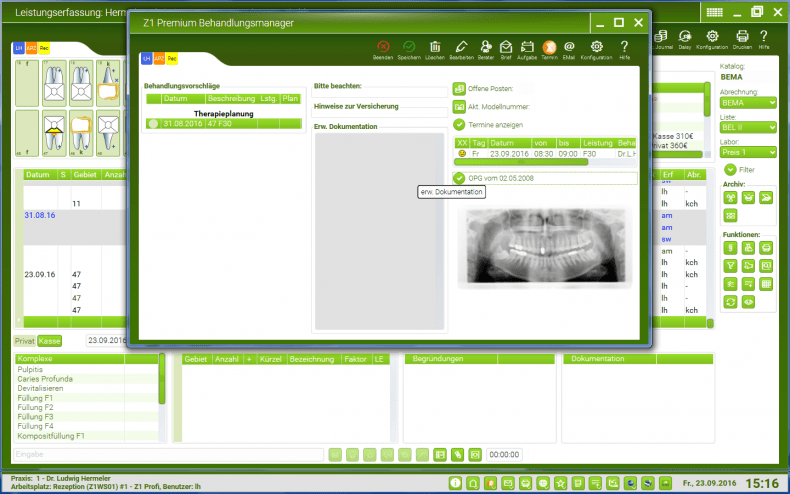
Task: Click Erw. Dokumentation text area
Action: coord(379,231)
